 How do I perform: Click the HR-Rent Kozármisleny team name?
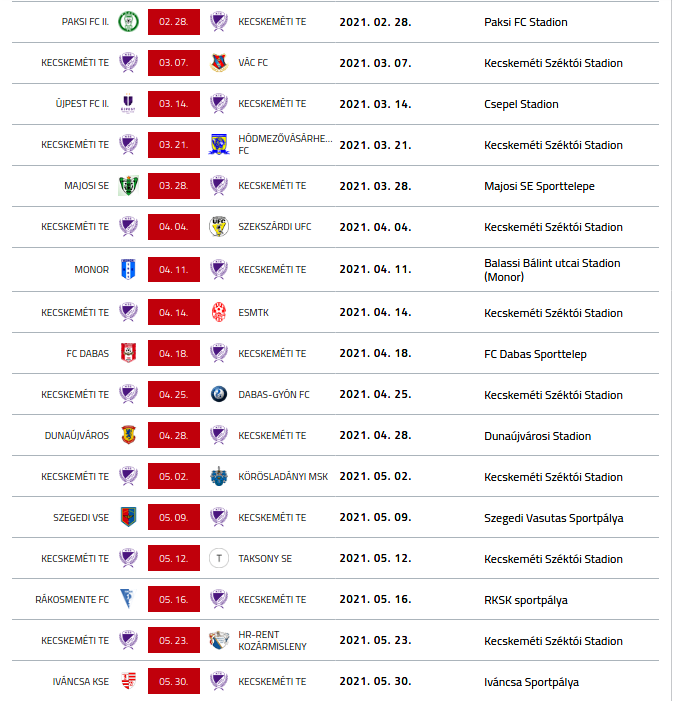coord(272,641)
